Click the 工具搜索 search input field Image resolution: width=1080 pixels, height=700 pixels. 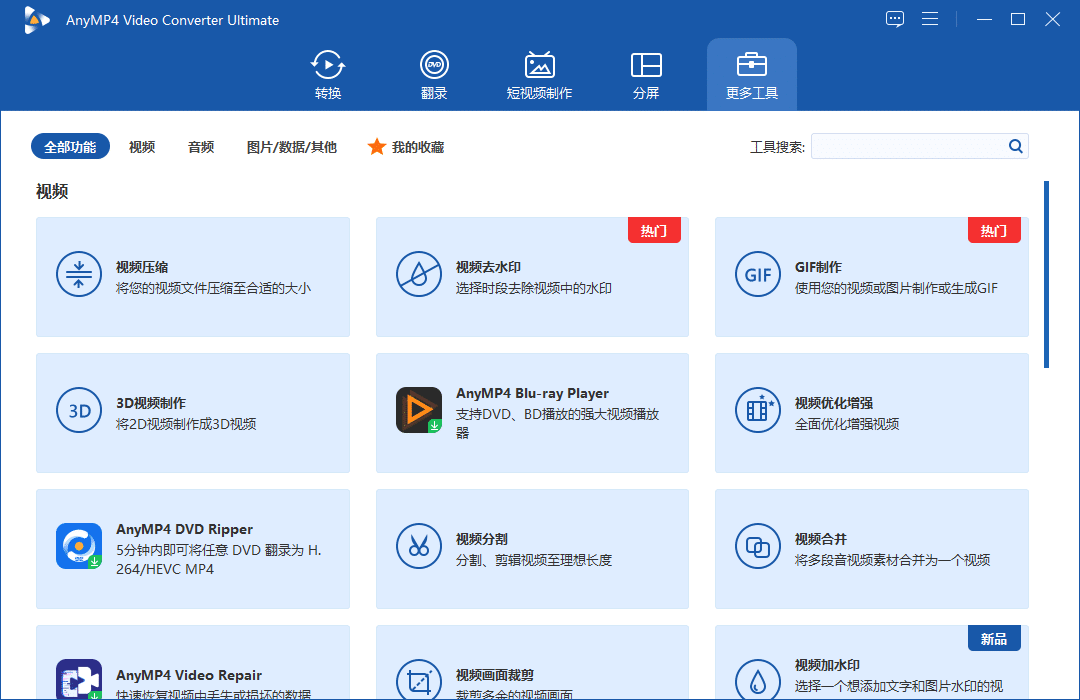click(907, 147)
